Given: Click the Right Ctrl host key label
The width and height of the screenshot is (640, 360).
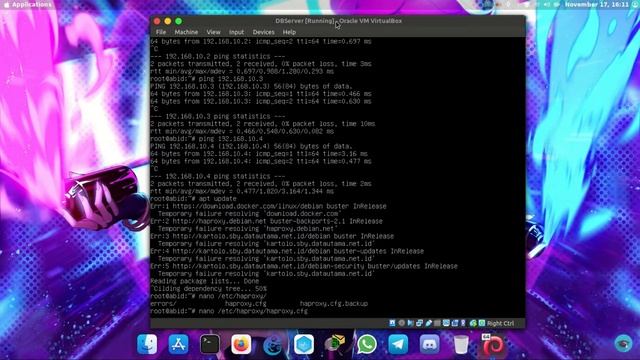Looking at the screenshot, I should [x=500, y=323].
